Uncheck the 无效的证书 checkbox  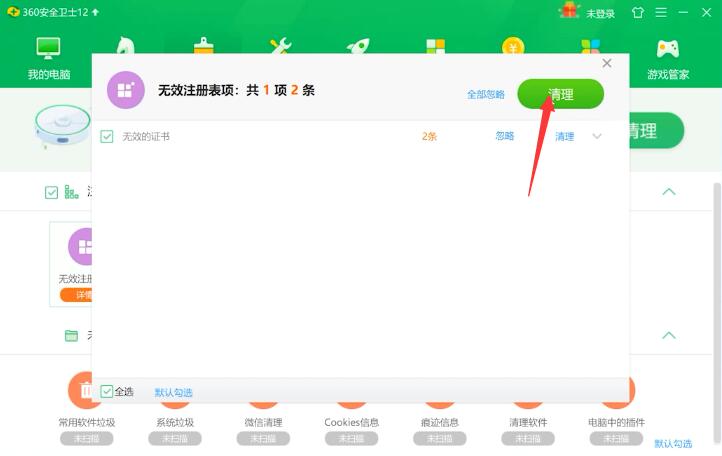(x=107, y=136)
